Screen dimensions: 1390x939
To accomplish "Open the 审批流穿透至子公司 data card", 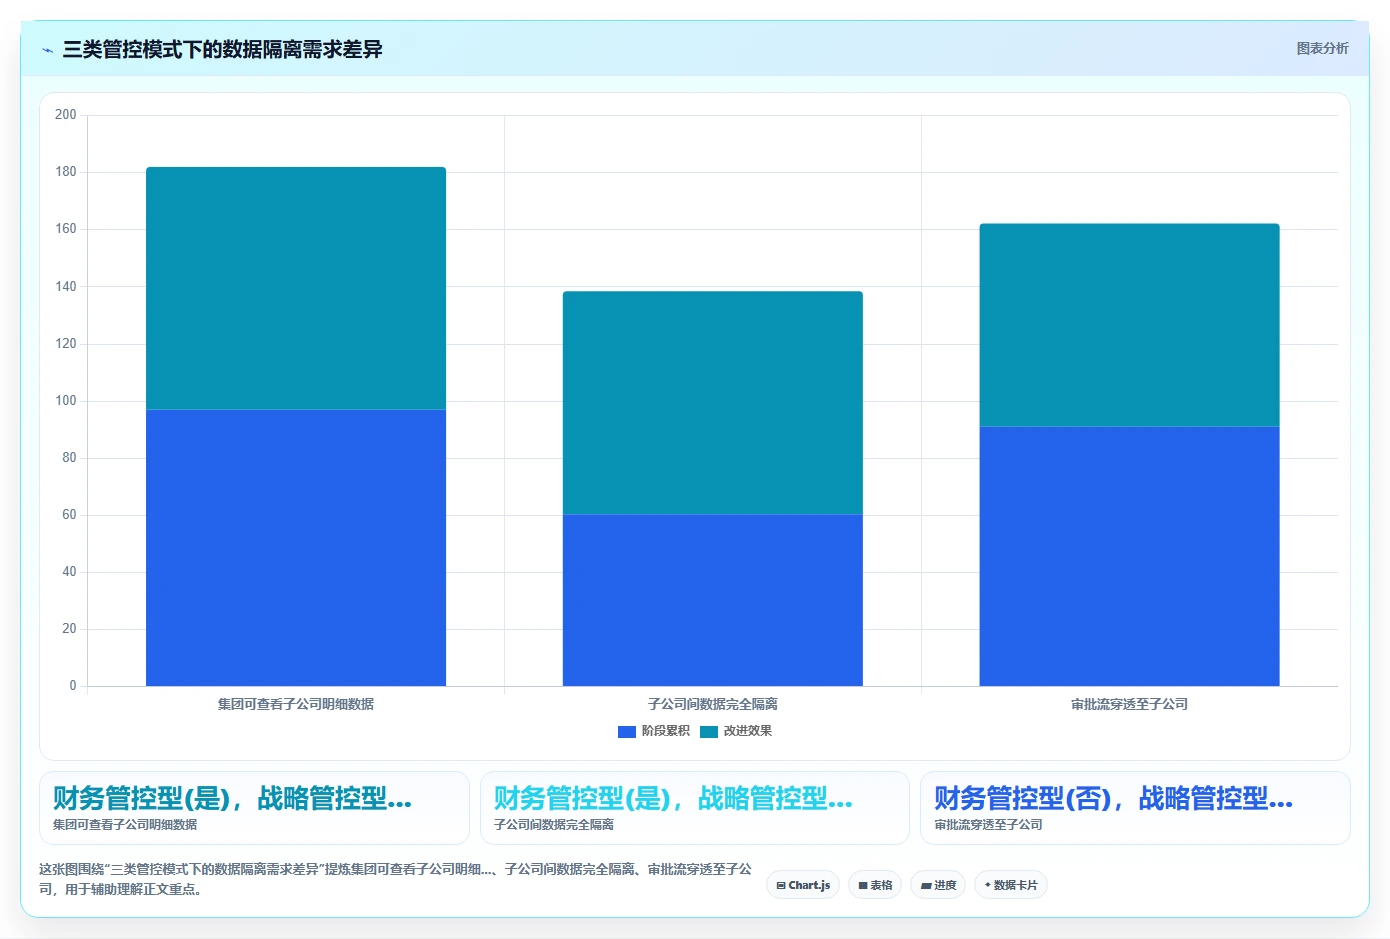I will pos(1135,808).
